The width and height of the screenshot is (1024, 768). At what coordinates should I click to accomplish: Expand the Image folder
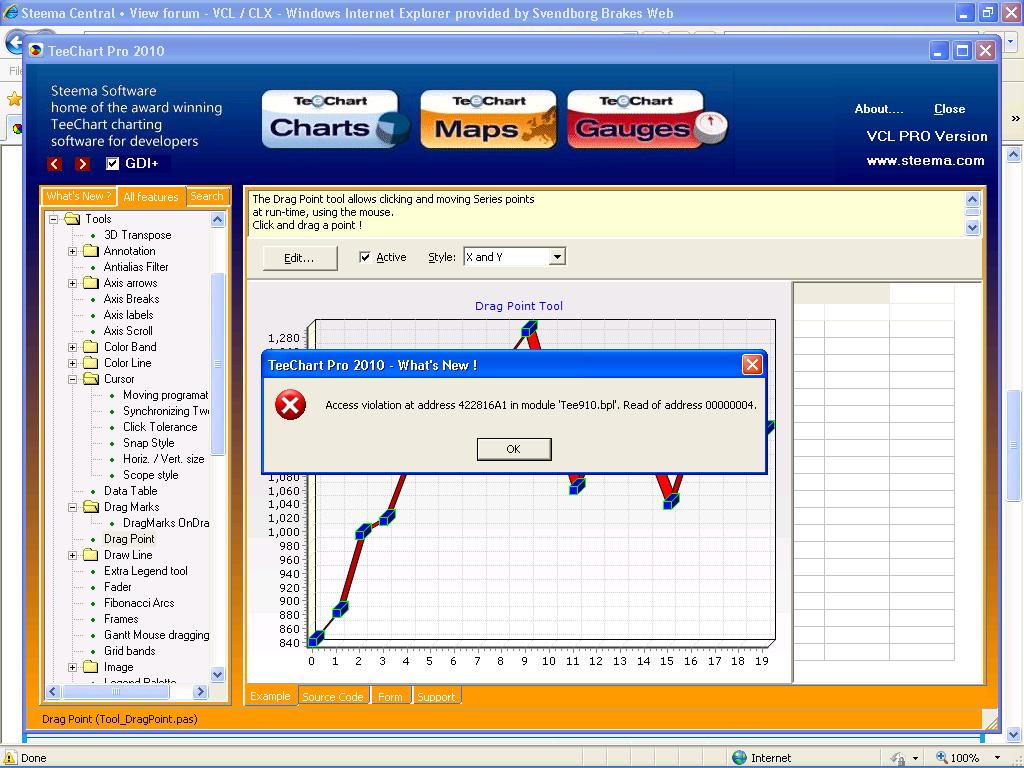coord(72,667)
